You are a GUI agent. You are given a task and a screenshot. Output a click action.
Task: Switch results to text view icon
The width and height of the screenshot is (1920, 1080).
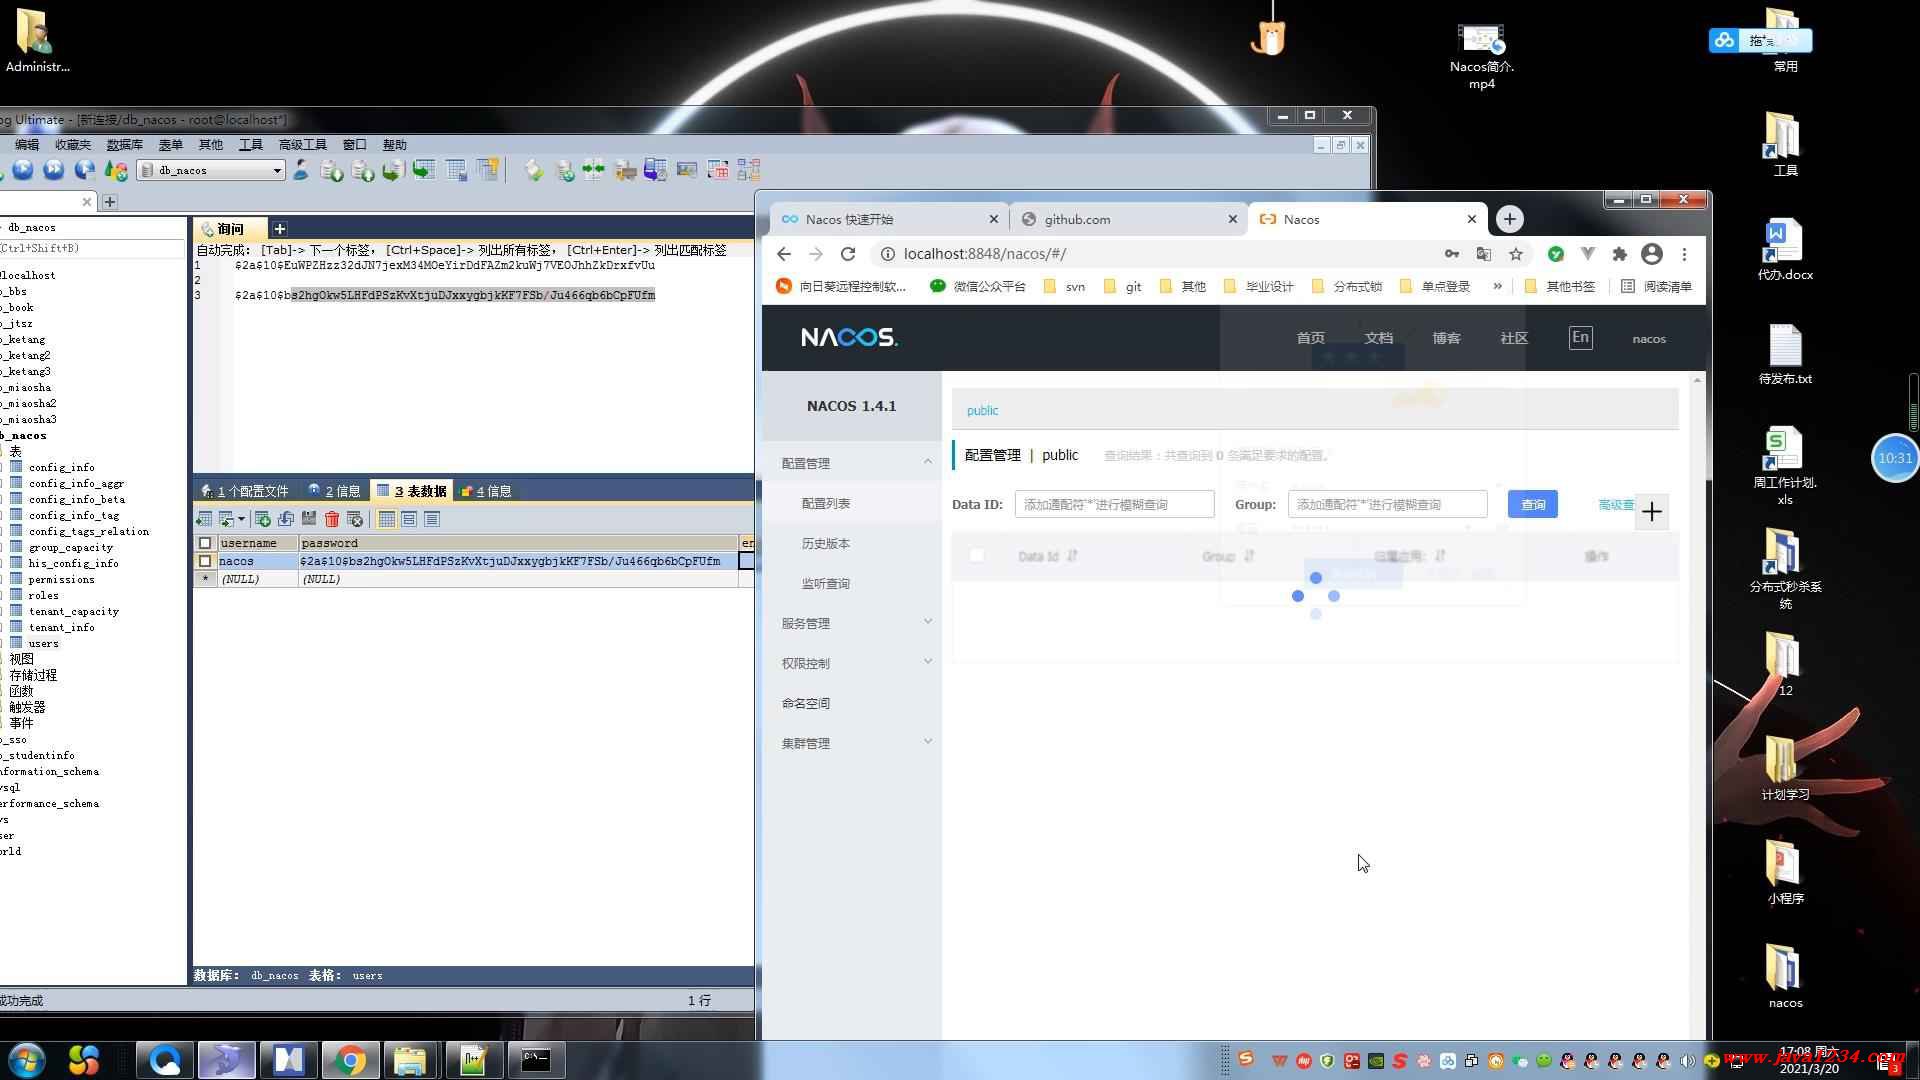pyautogui.click(x=432, y=519)
